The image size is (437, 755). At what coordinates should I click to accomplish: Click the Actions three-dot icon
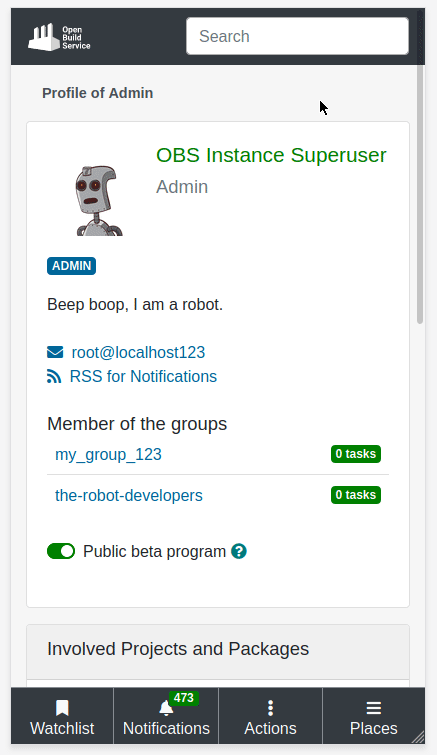click(x=270, y=708)
